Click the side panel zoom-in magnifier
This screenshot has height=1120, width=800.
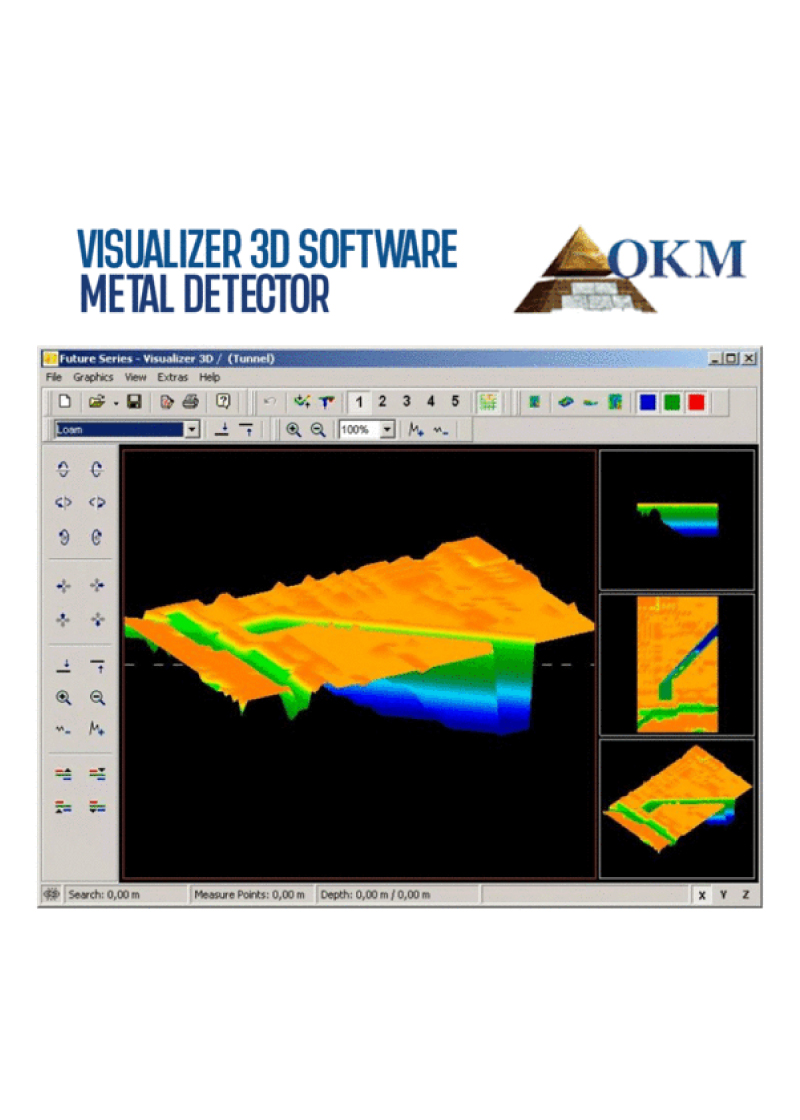coord(64,698)
